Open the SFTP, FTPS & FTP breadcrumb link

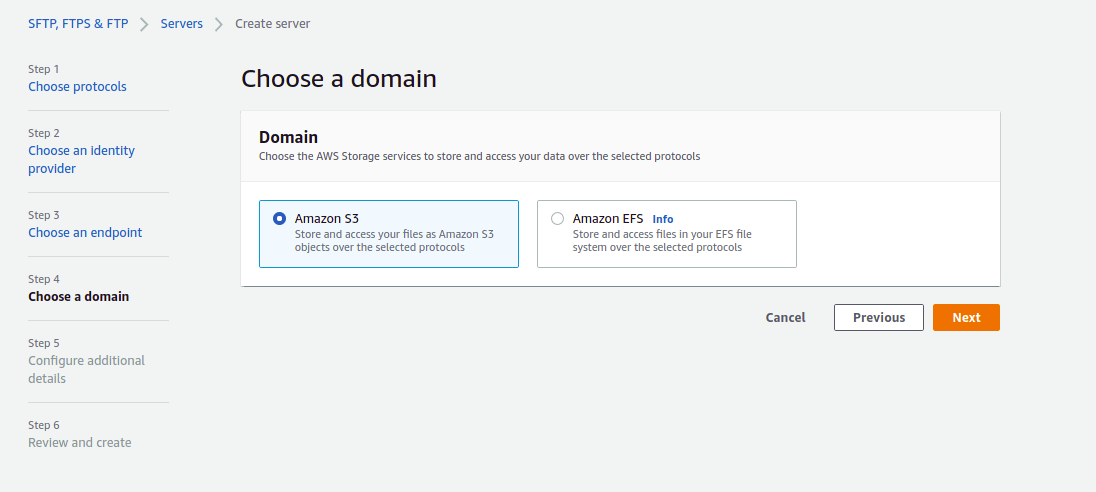pos(78,24)
